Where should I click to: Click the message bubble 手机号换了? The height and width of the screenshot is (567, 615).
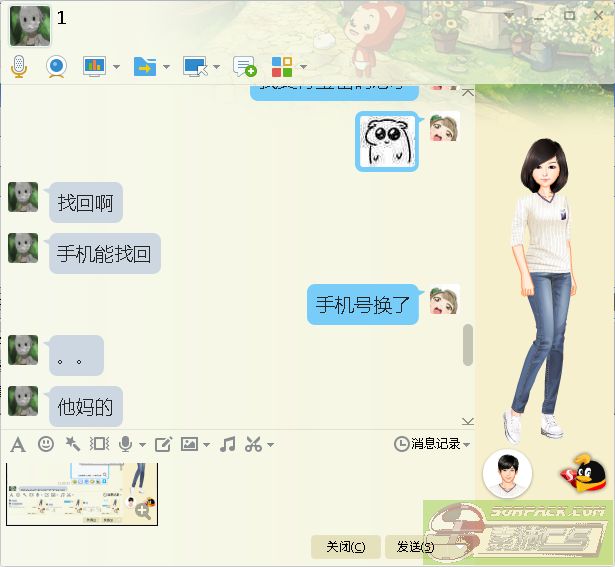point(363,304)
